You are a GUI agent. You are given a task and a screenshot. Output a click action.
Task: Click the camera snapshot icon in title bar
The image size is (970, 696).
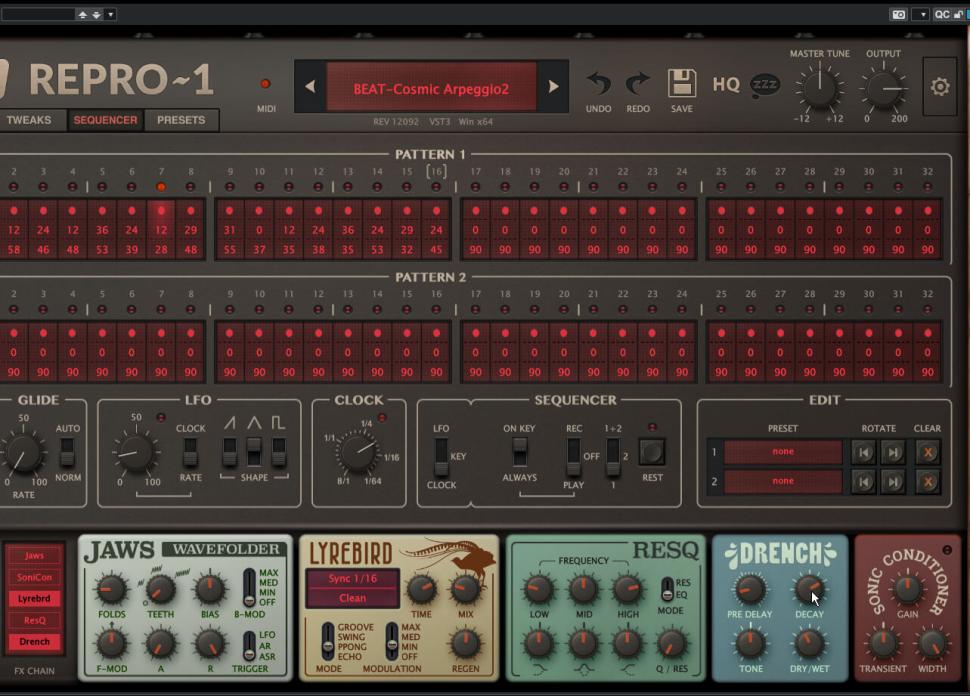click(899, 14)
